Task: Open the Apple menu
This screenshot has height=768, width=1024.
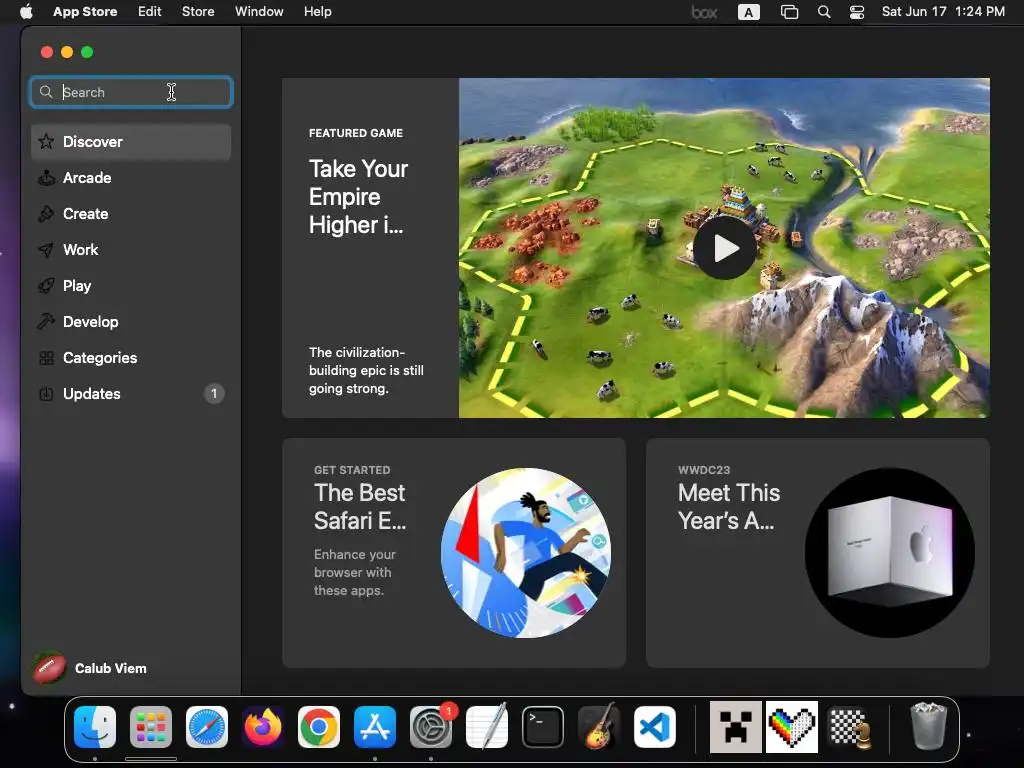Action: click(26, 12)
